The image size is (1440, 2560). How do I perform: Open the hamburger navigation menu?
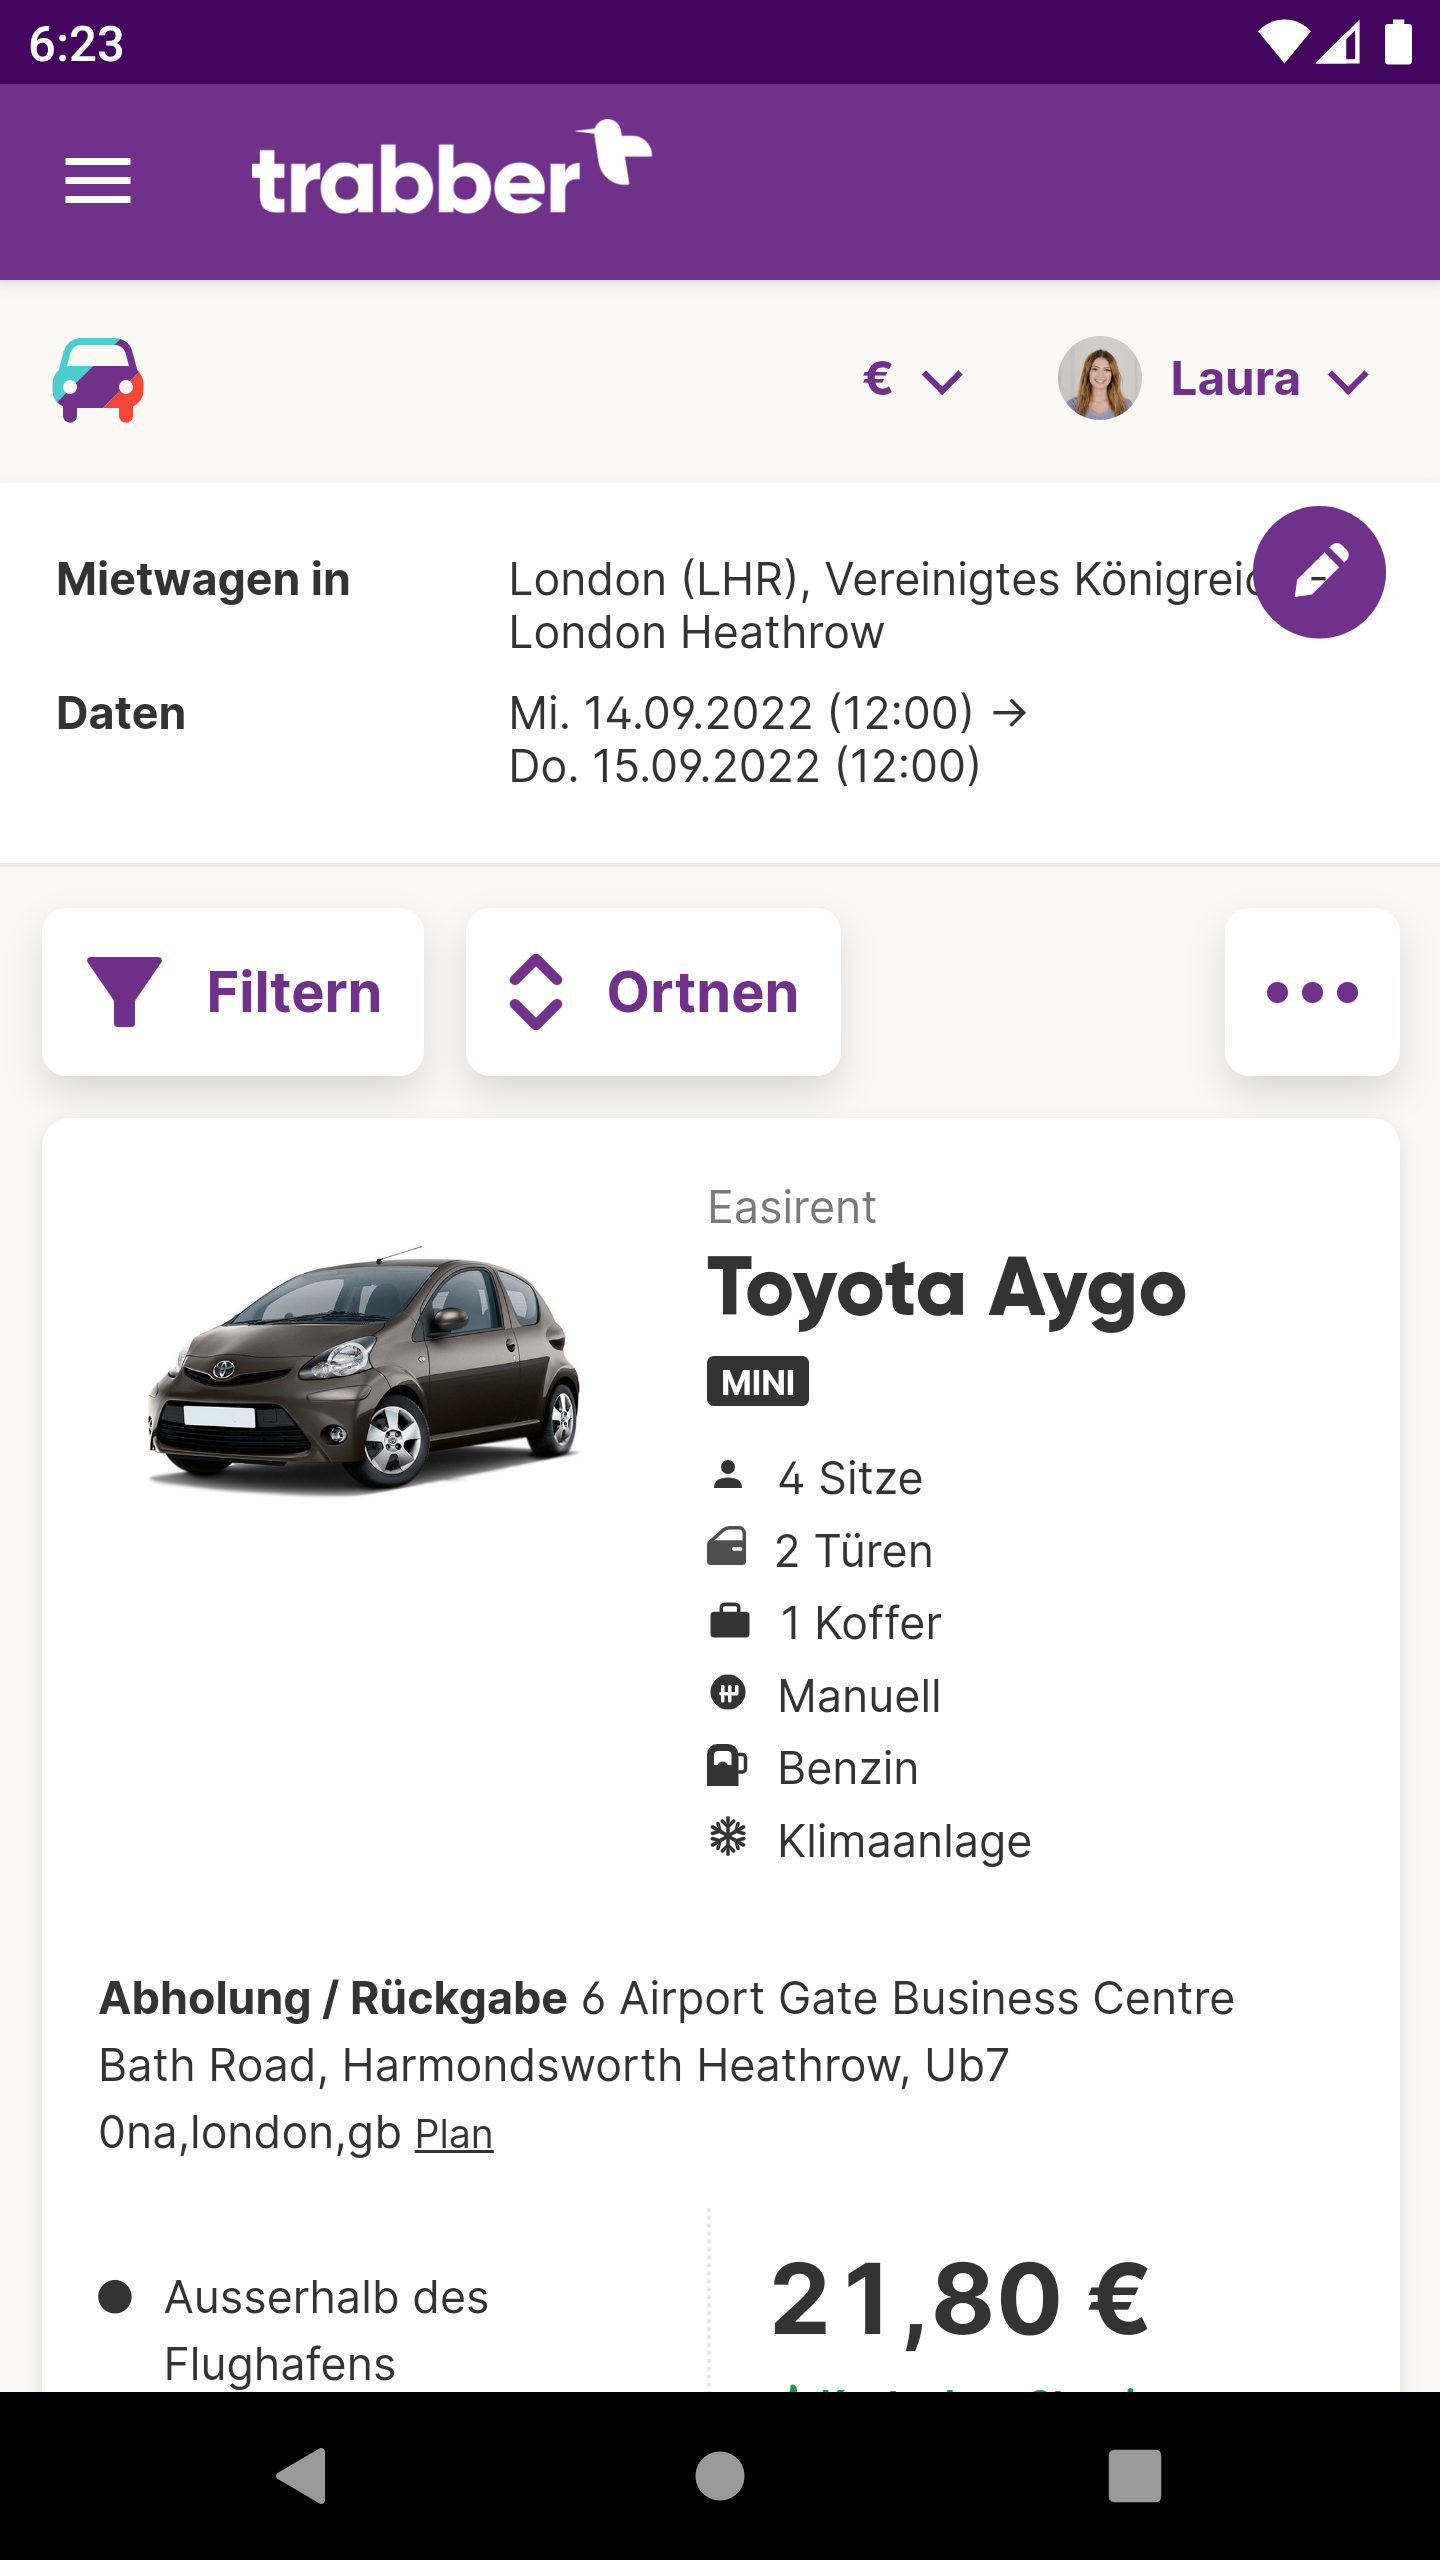pyautogui.click(x=98, y=181)
